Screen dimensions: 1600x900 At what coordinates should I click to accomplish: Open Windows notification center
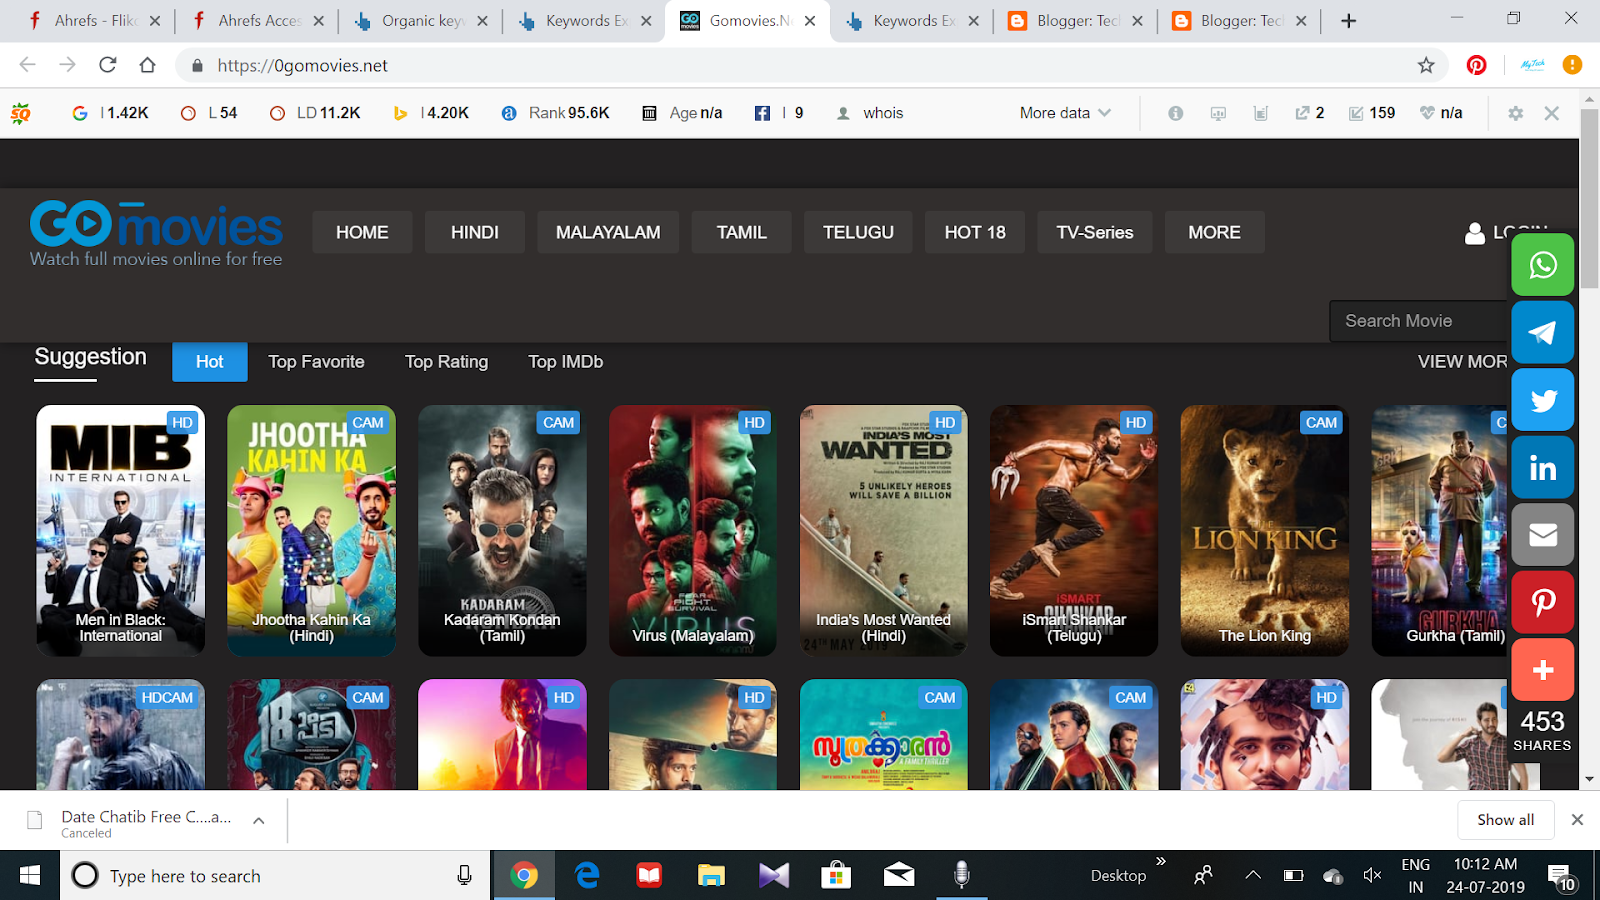1562,877
